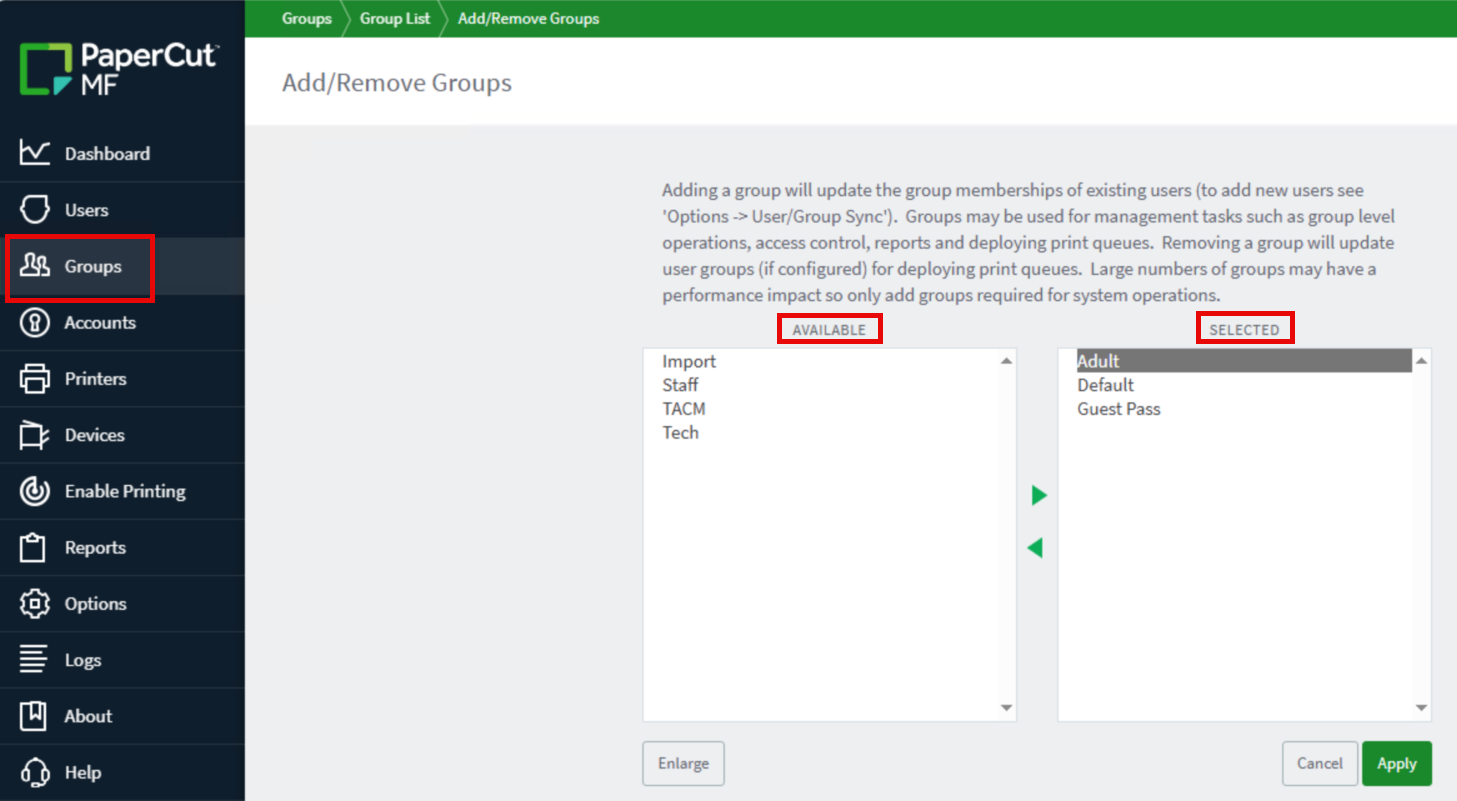Click Available list scrollbar up arrow

pyautogui.click(x=1007, y=361)
